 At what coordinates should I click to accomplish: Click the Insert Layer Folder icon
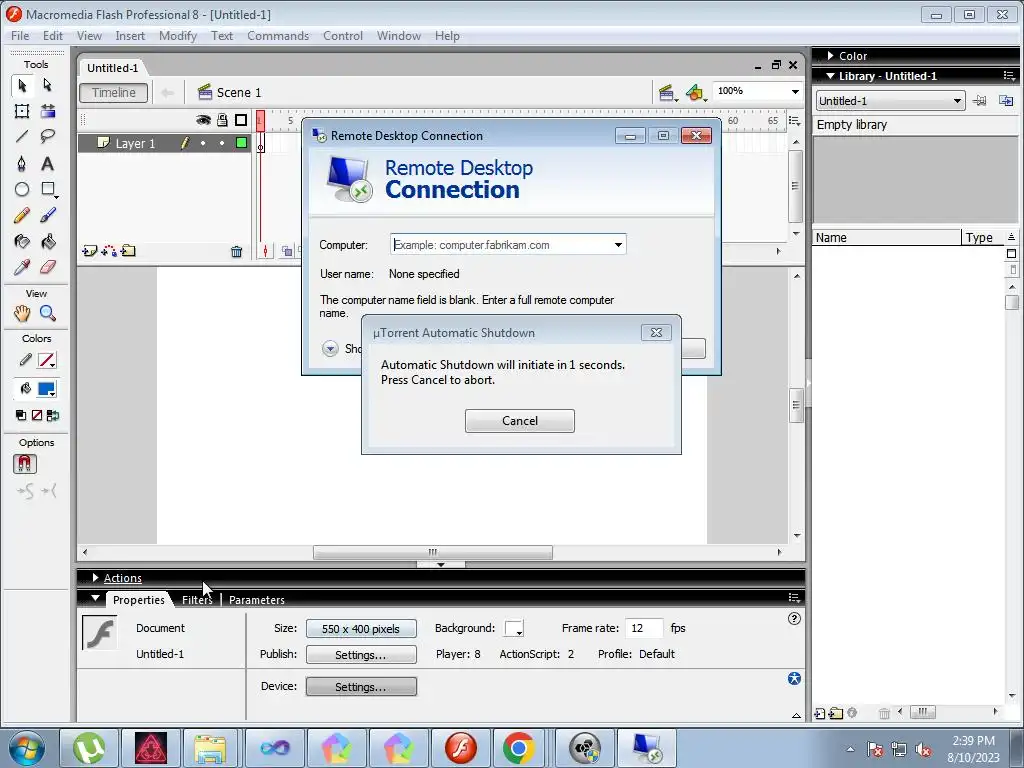pos(129,251)
